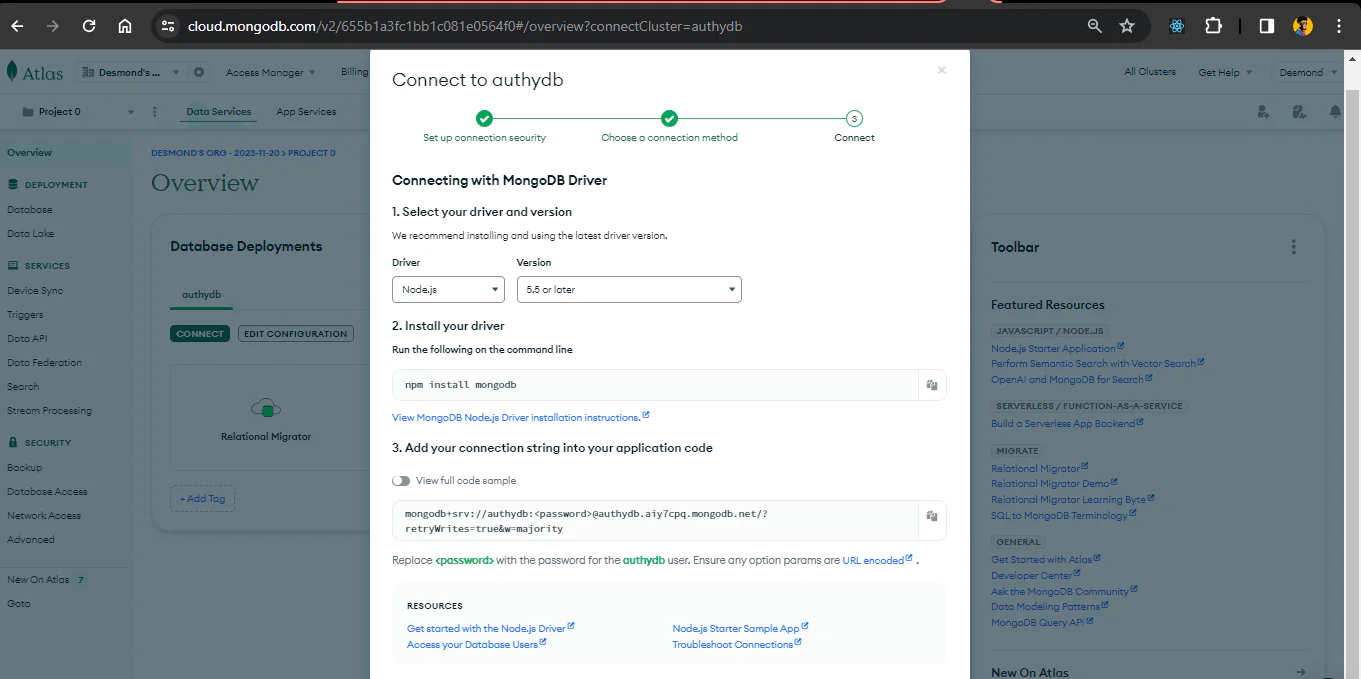Open Stream Processing in the sidebar
The image size is (1361, 679).
49,411
